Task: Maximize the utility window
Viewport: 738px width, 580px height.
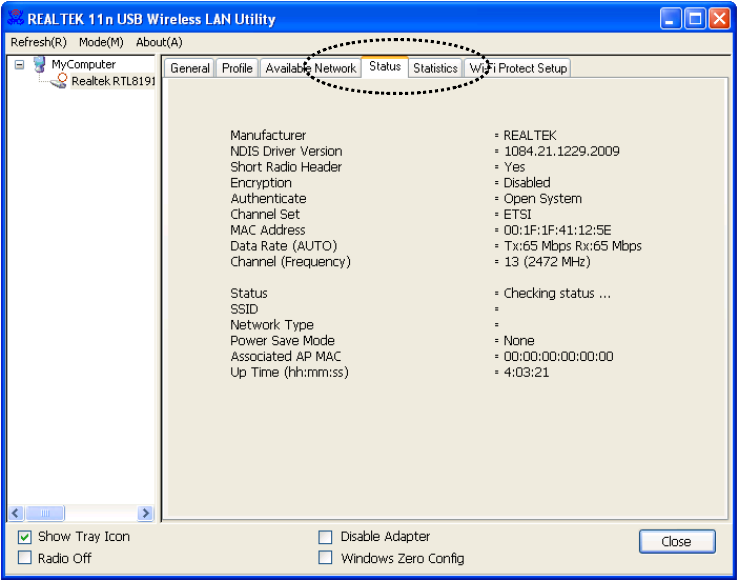Action: pyautogui.click(x=695, y=19)
